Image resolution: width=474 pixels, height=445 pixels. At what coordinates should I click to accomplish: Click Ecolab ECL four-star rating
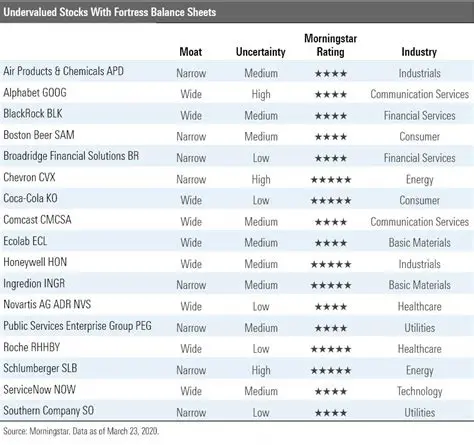click(x=331, y=243)
